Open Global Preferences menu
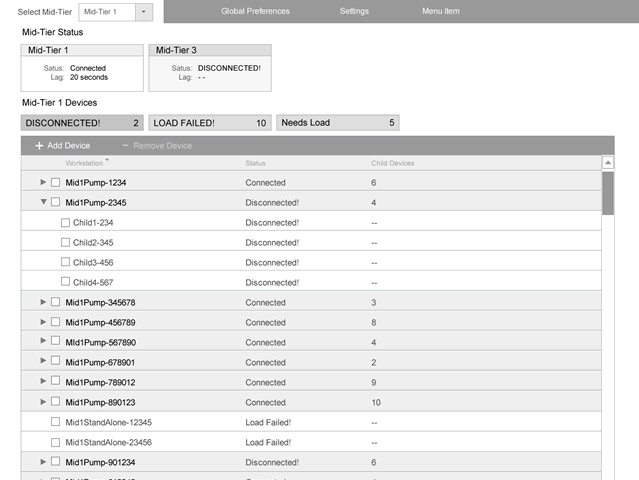Screen dimensions: 639x480 pos(255,11)
